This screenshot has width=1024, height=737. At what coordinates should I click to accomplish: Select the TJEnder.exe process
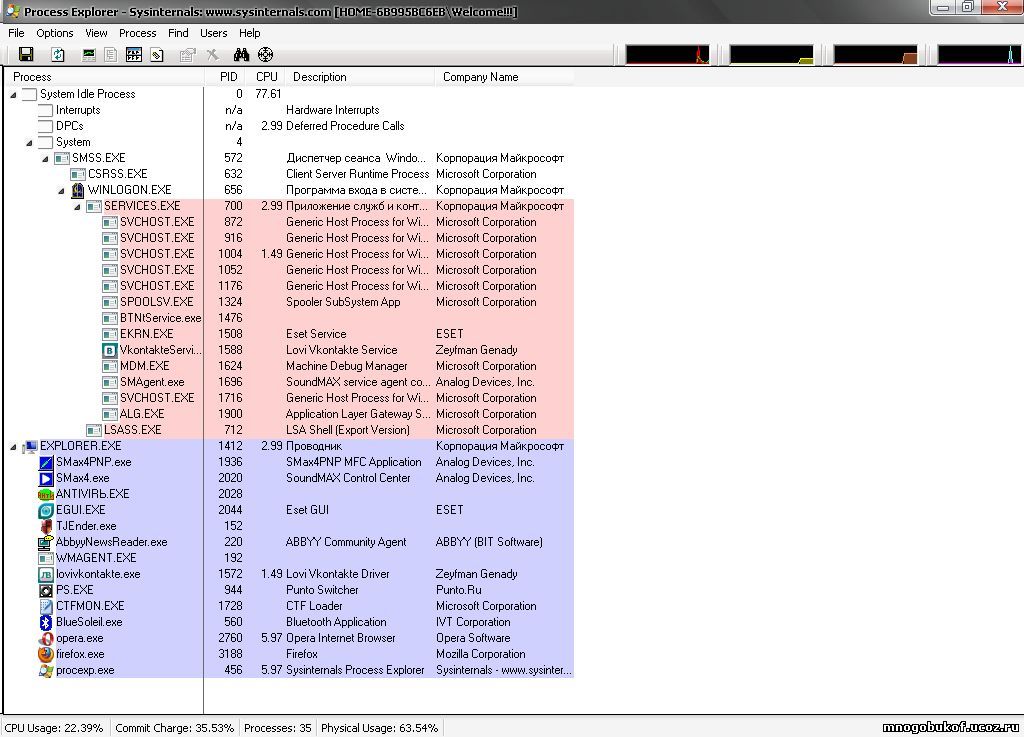[x=306, y=526]
